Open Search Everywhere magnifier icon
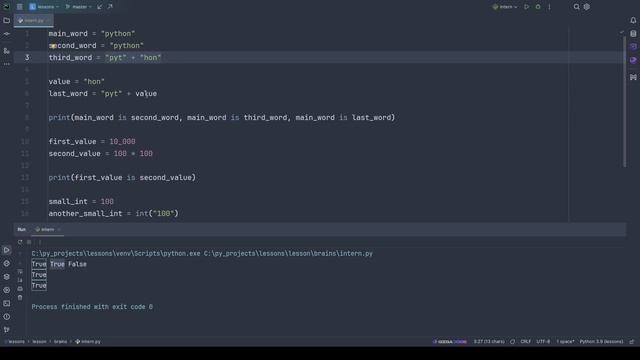Image resolution: width=640 pixels, height=360 pixels. coord(576,7)
